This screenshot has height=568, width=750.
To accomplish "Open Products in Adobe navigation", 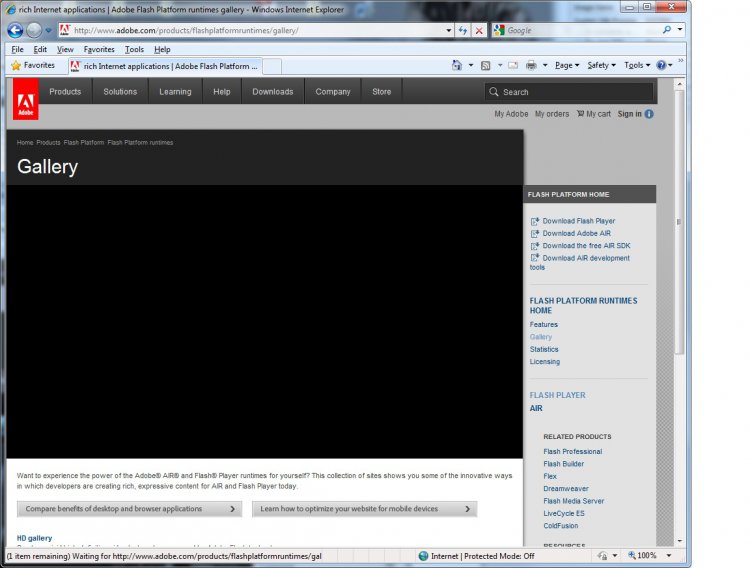I will coord(65,91).
